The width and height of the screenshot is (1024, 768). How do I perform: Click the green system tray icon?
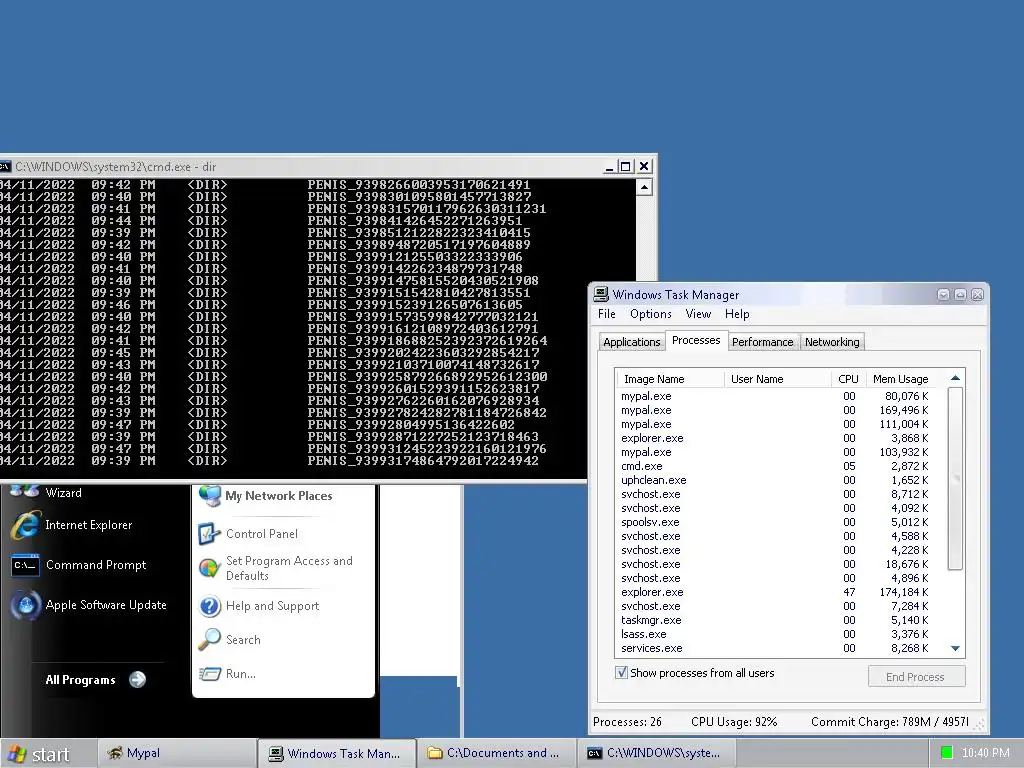946,752
